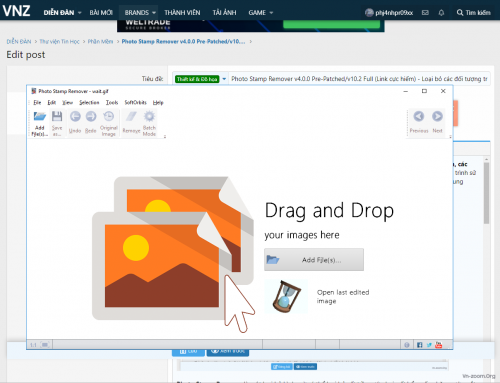Screen dimensions: 500x383
Task: Open the SoftOrbits menu
Action: pyautogui.click(x=135, y=103)
